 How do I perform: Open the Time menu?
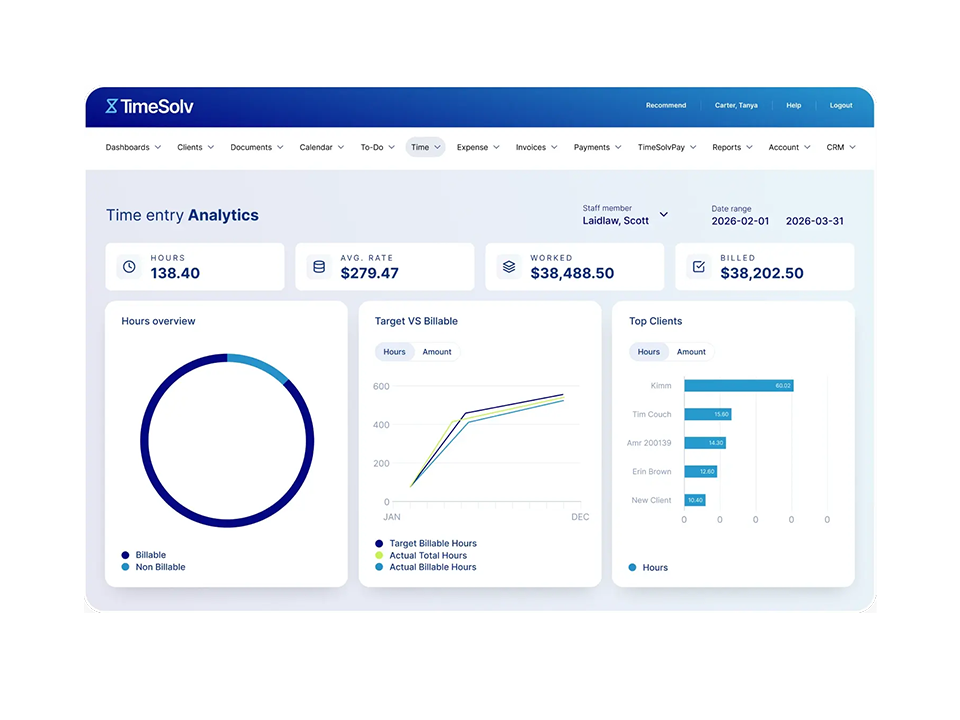tap(425, 147)
